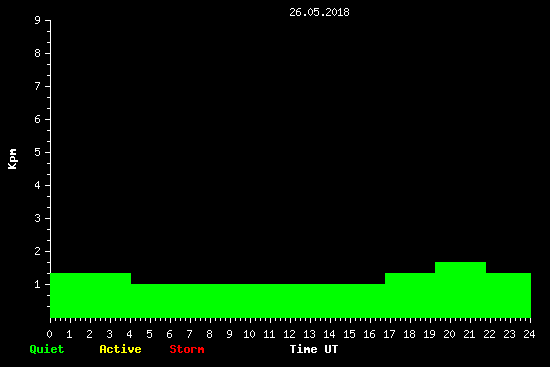Image resolution: width=550 pixels, height=367 pixels.
Task: Click the 5 value on the Kp axis
Action: pos(38,152)
